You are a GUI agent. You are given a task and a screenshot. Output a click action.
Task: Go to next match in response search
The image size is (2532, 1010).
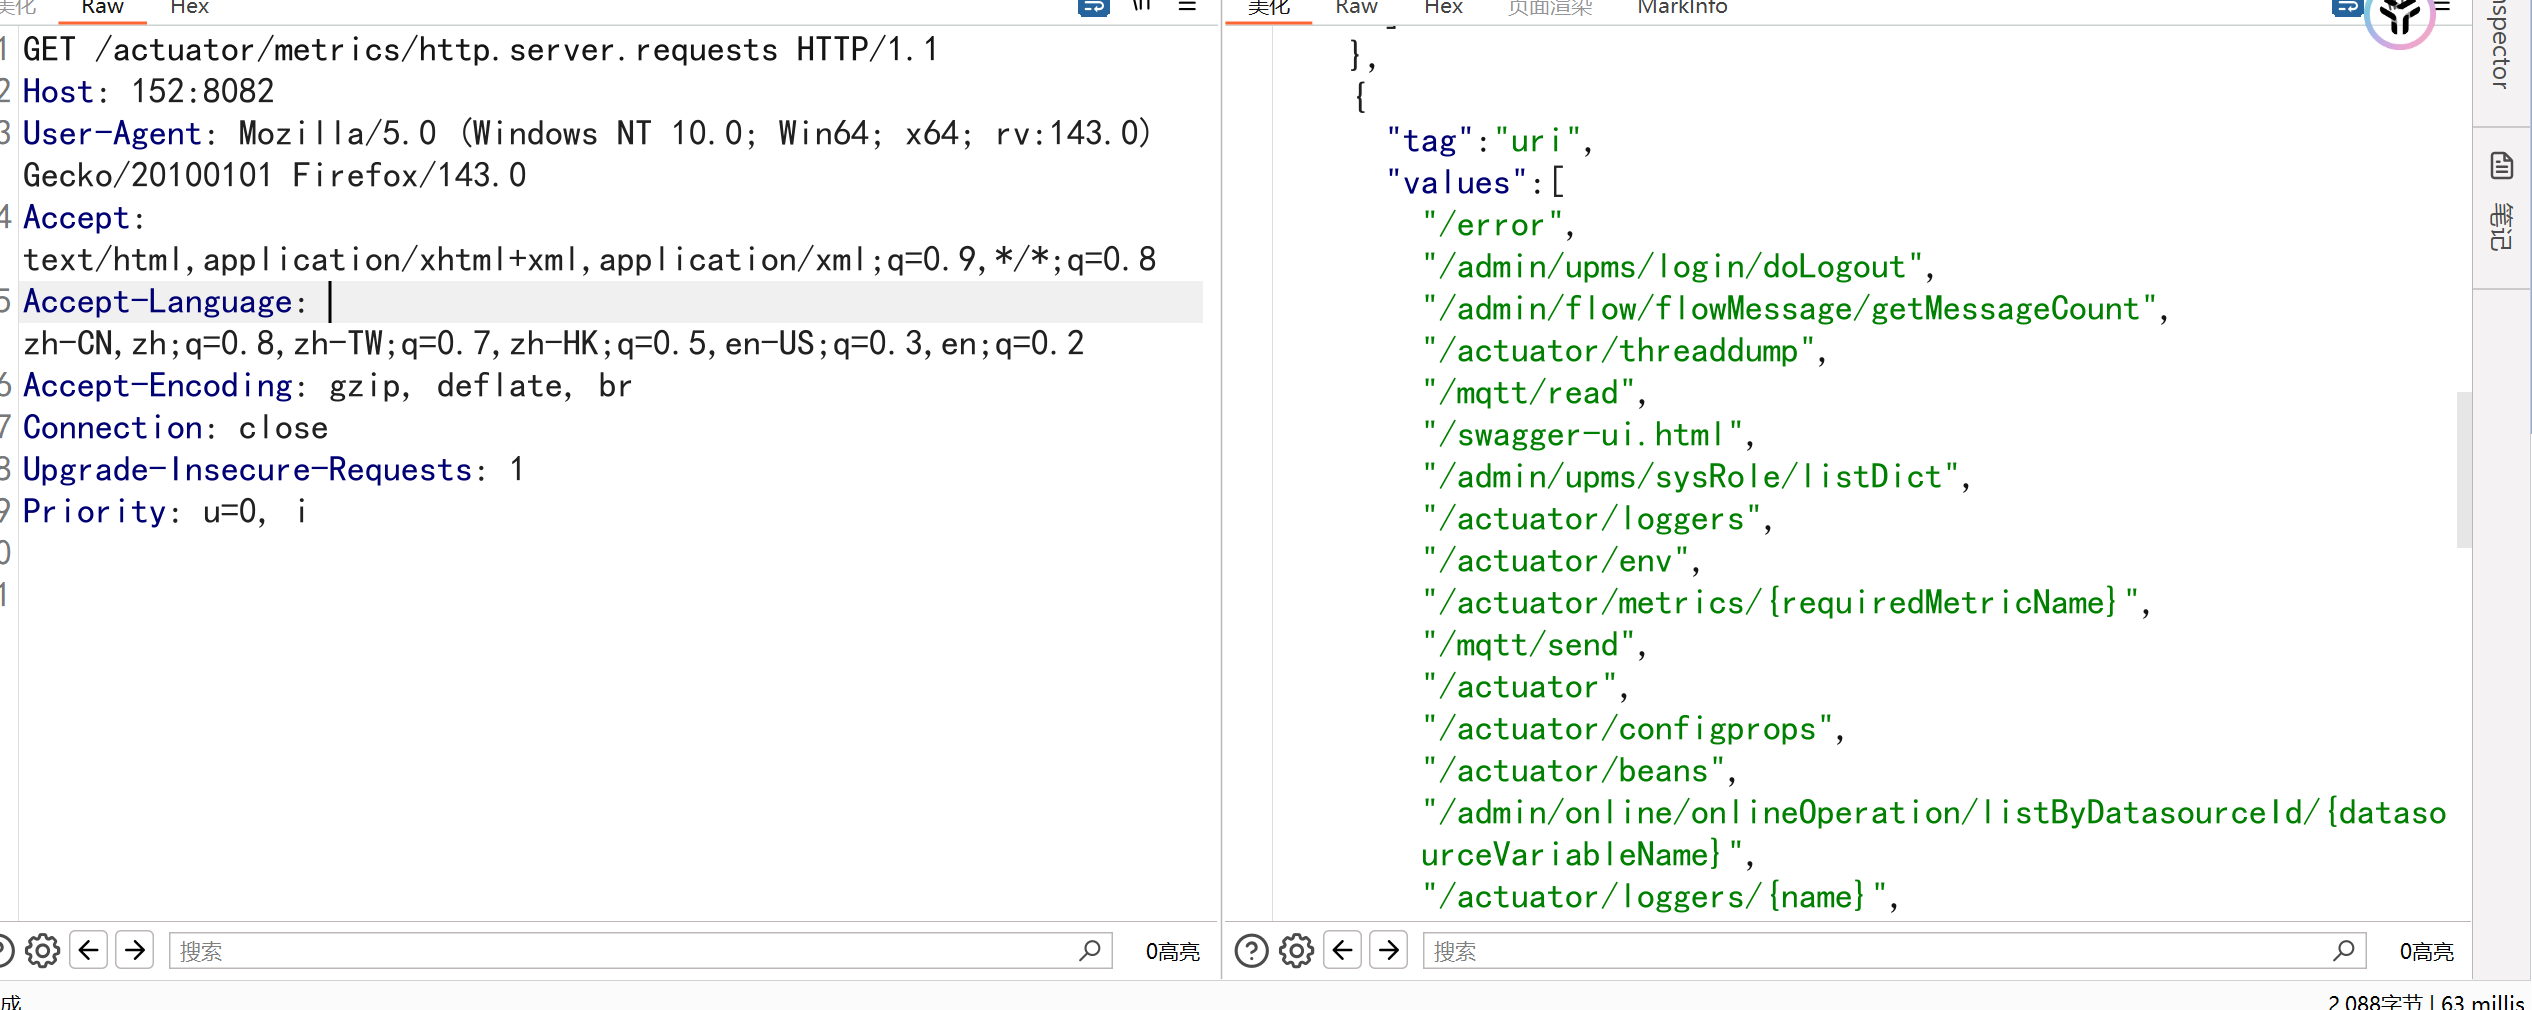[x=1389, y=950]
